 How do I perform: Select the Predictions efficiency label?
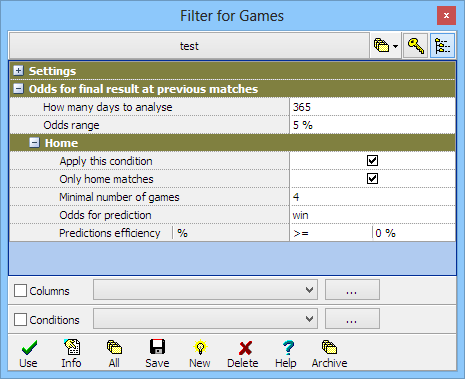[110, 233]
